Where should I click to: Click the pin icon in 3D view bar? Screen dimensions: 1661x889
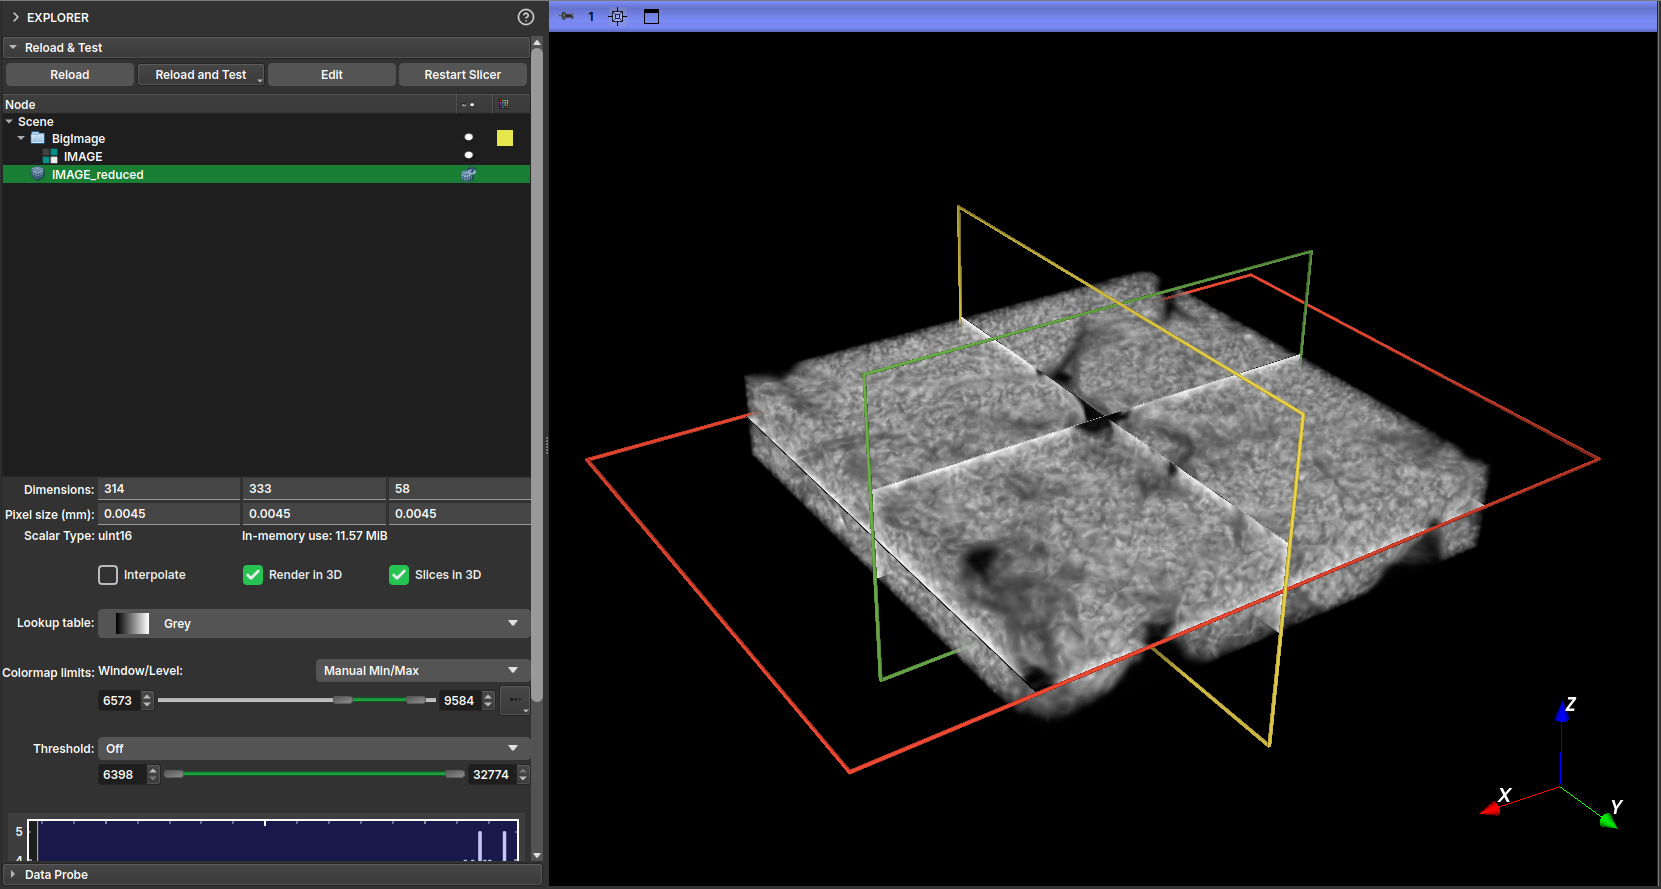point(567,16)
